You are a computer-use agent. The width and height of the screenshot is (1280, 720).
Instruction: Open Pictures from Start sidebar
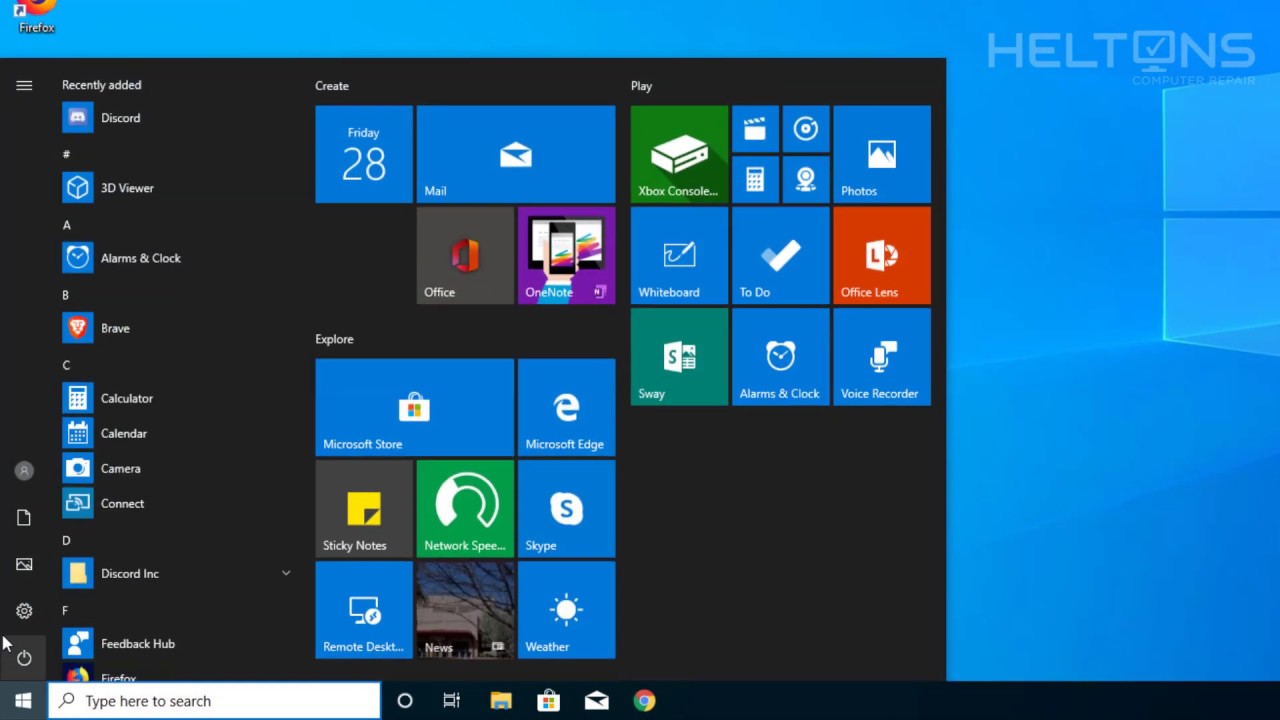click(x=24, y=564)
